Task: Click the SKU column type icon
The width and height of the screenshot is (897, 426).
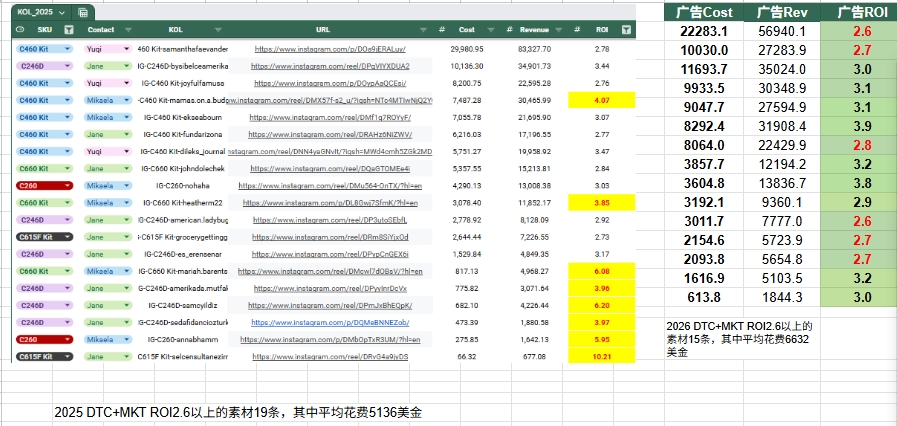Action: [x=20, y=30]
